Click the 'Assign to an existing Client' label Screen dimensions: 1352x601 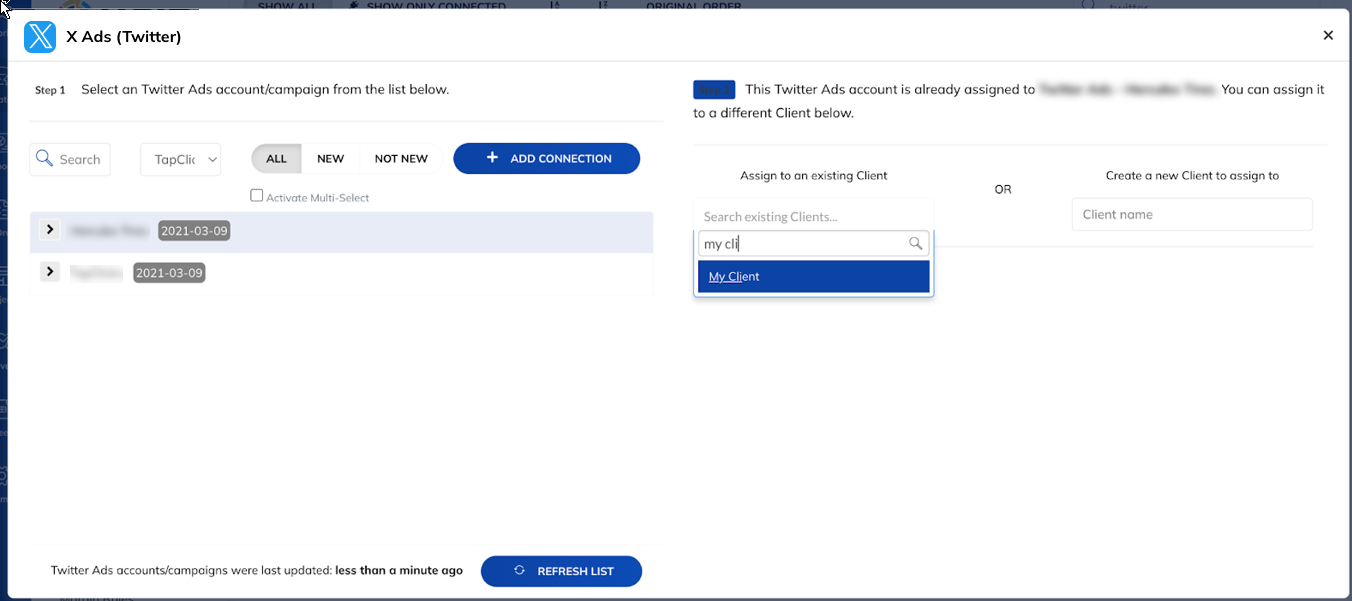coord(814,175)
